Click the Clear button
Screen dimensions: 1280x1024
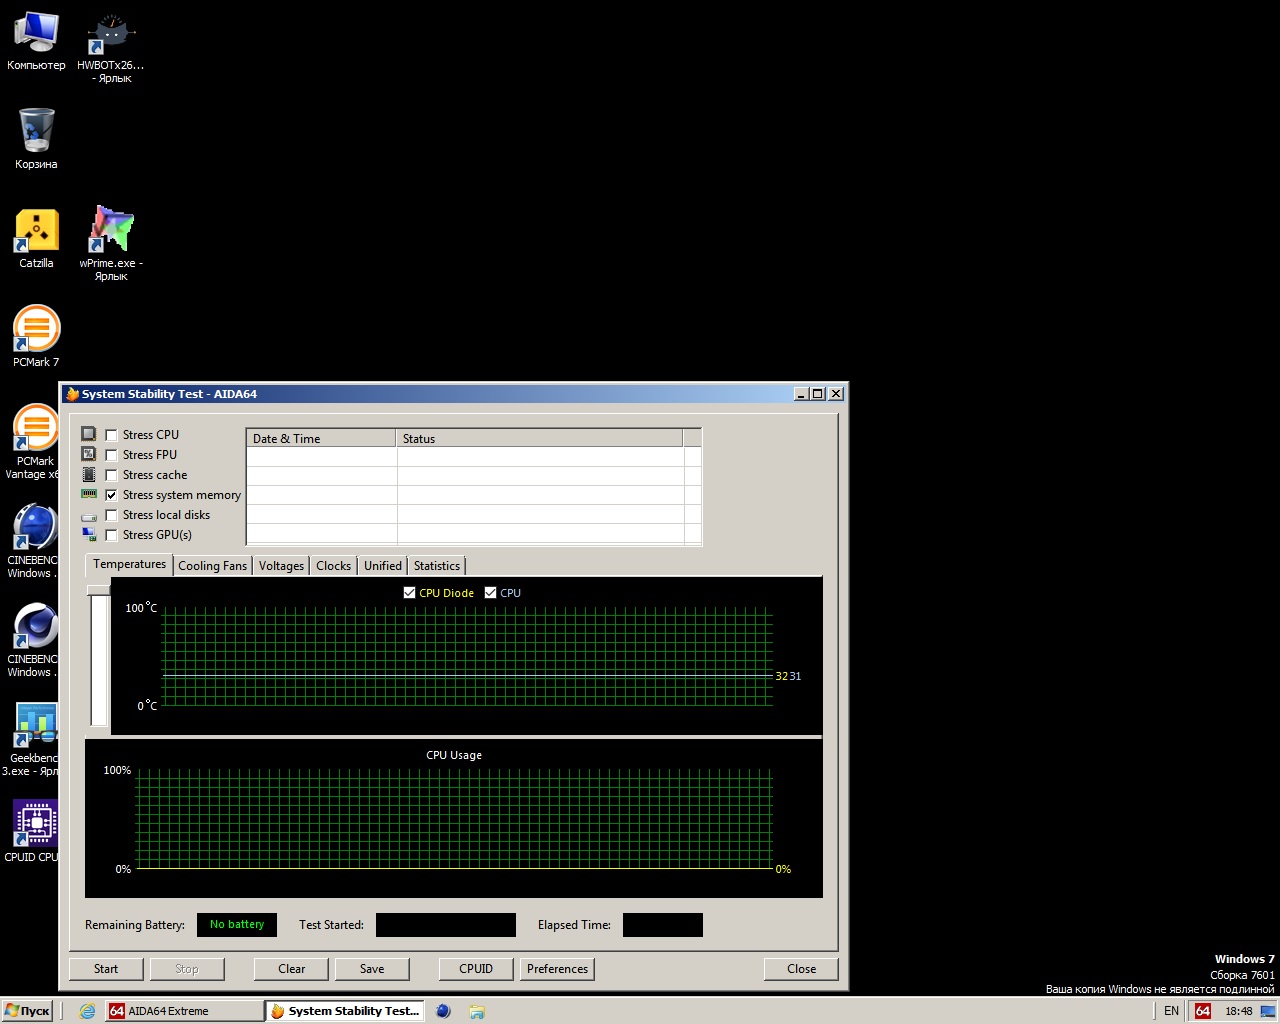(292, 969)
